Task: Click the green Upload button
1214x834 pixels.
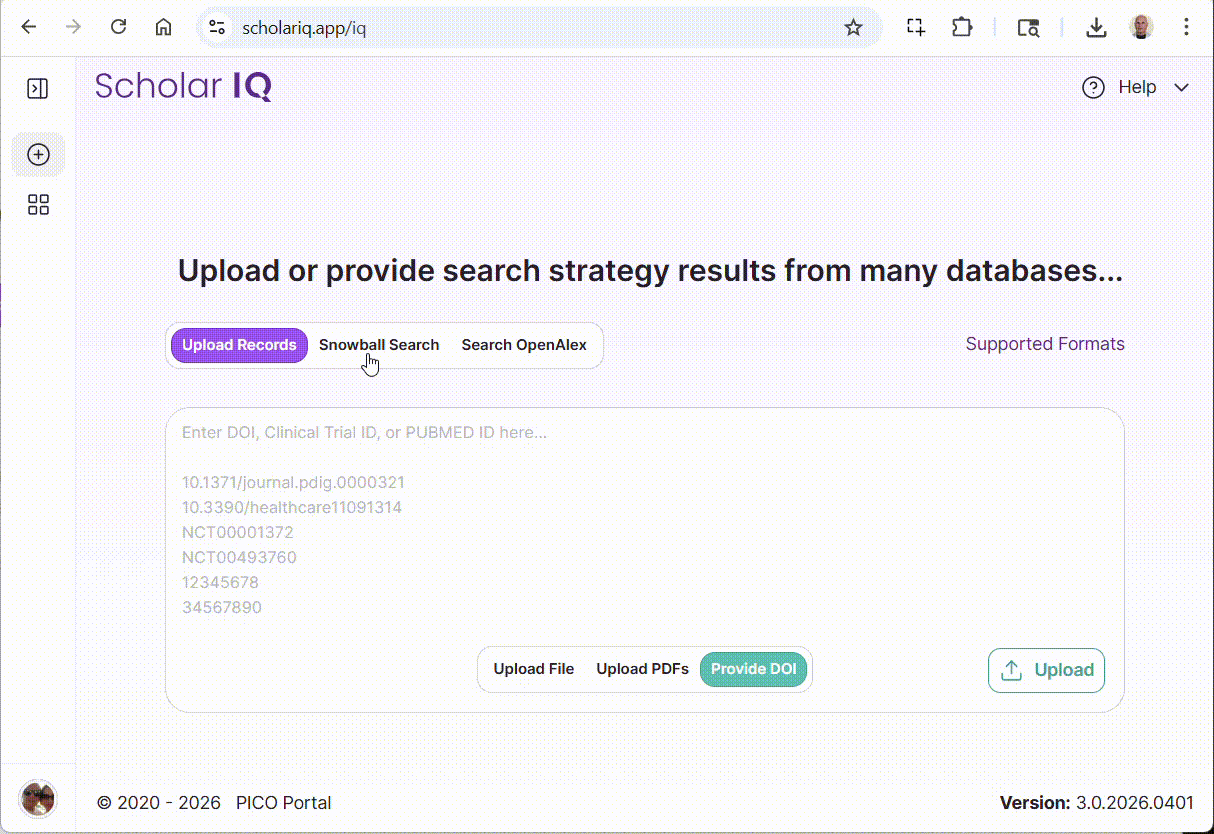Action: click(1046, 669)
